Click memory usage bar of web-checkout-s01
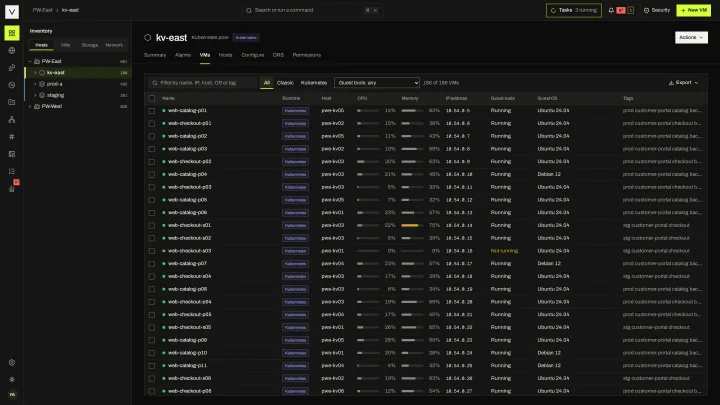The height and width of the screenshot is (405, 720). click(x=412, y=225)
